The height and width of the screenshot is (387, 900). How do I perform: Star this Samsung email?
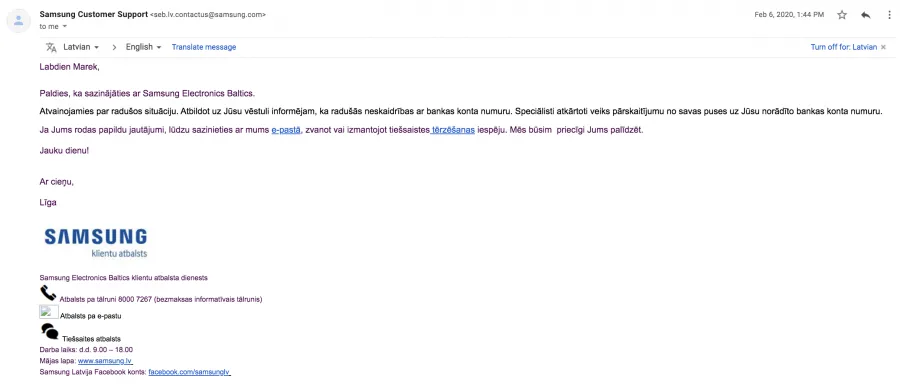coord(841,15)
